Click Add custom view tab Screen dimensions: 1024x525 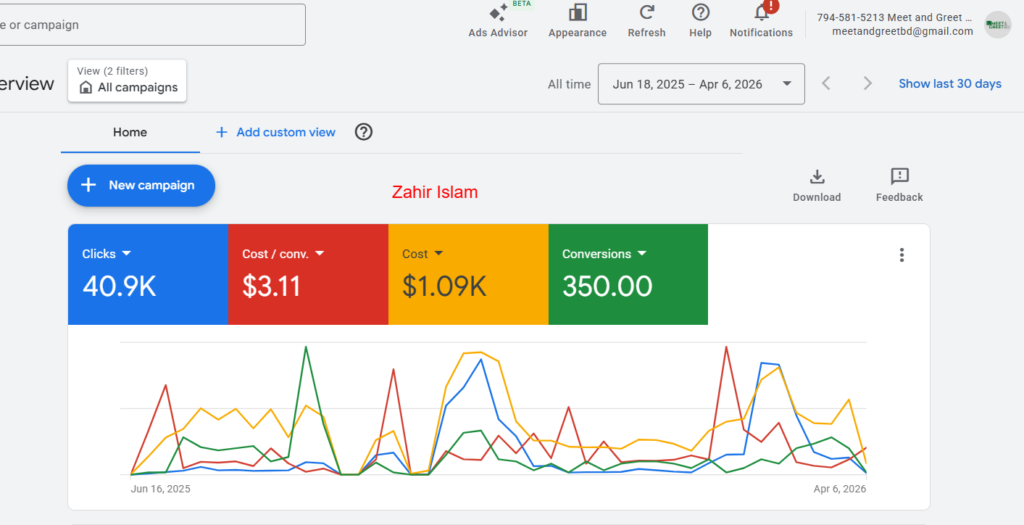(276, 132)
